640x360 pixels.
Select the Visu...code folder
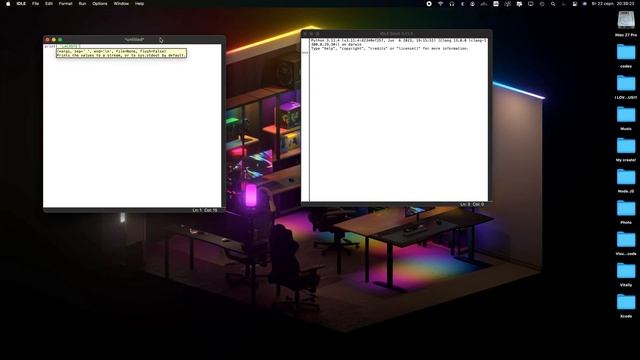(x=626, y=240)
